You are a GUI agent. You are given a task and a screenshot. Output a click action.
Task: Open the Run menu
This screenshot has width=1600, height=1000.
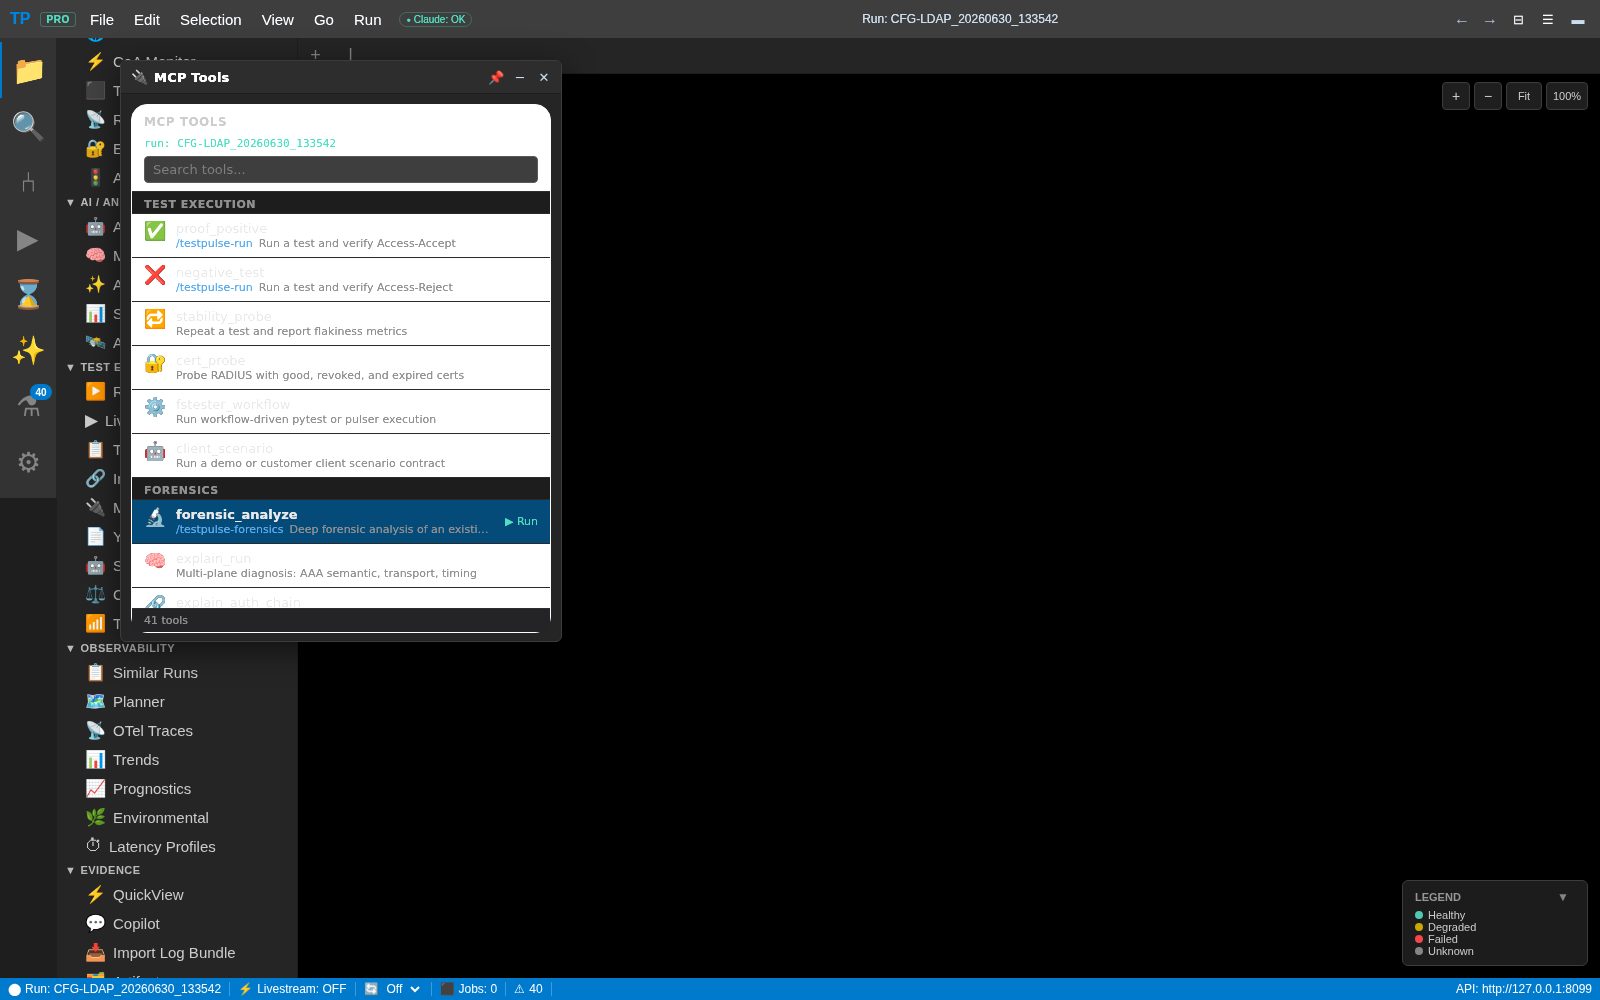[x=367, y=20]
